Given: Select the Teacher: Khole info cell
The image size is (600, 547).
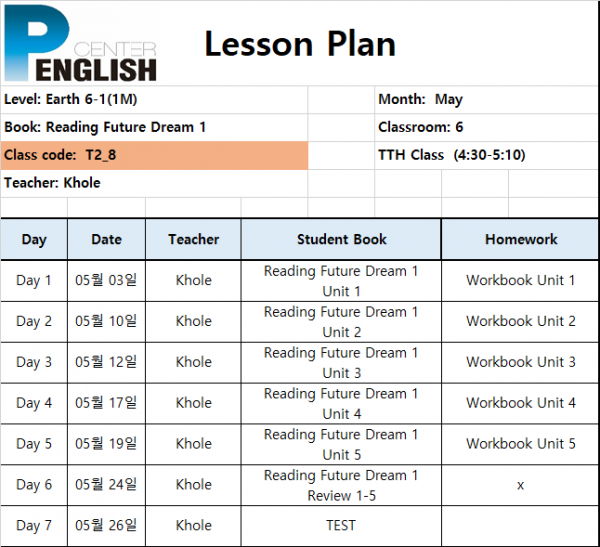Looking at the screenshot, I should coord(154,183).
